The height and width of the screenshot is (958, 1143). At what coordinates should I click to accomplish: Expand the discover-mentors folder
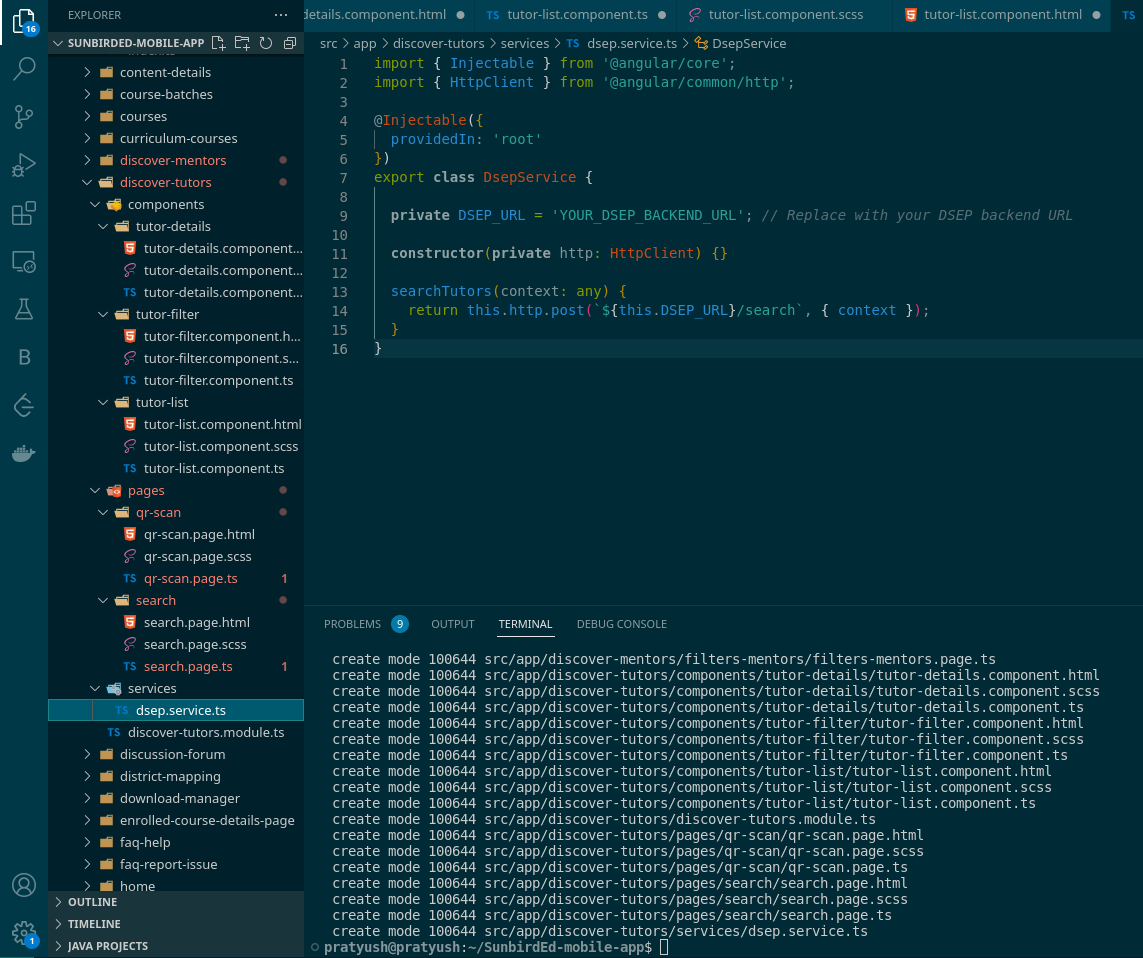click(172, 160)
